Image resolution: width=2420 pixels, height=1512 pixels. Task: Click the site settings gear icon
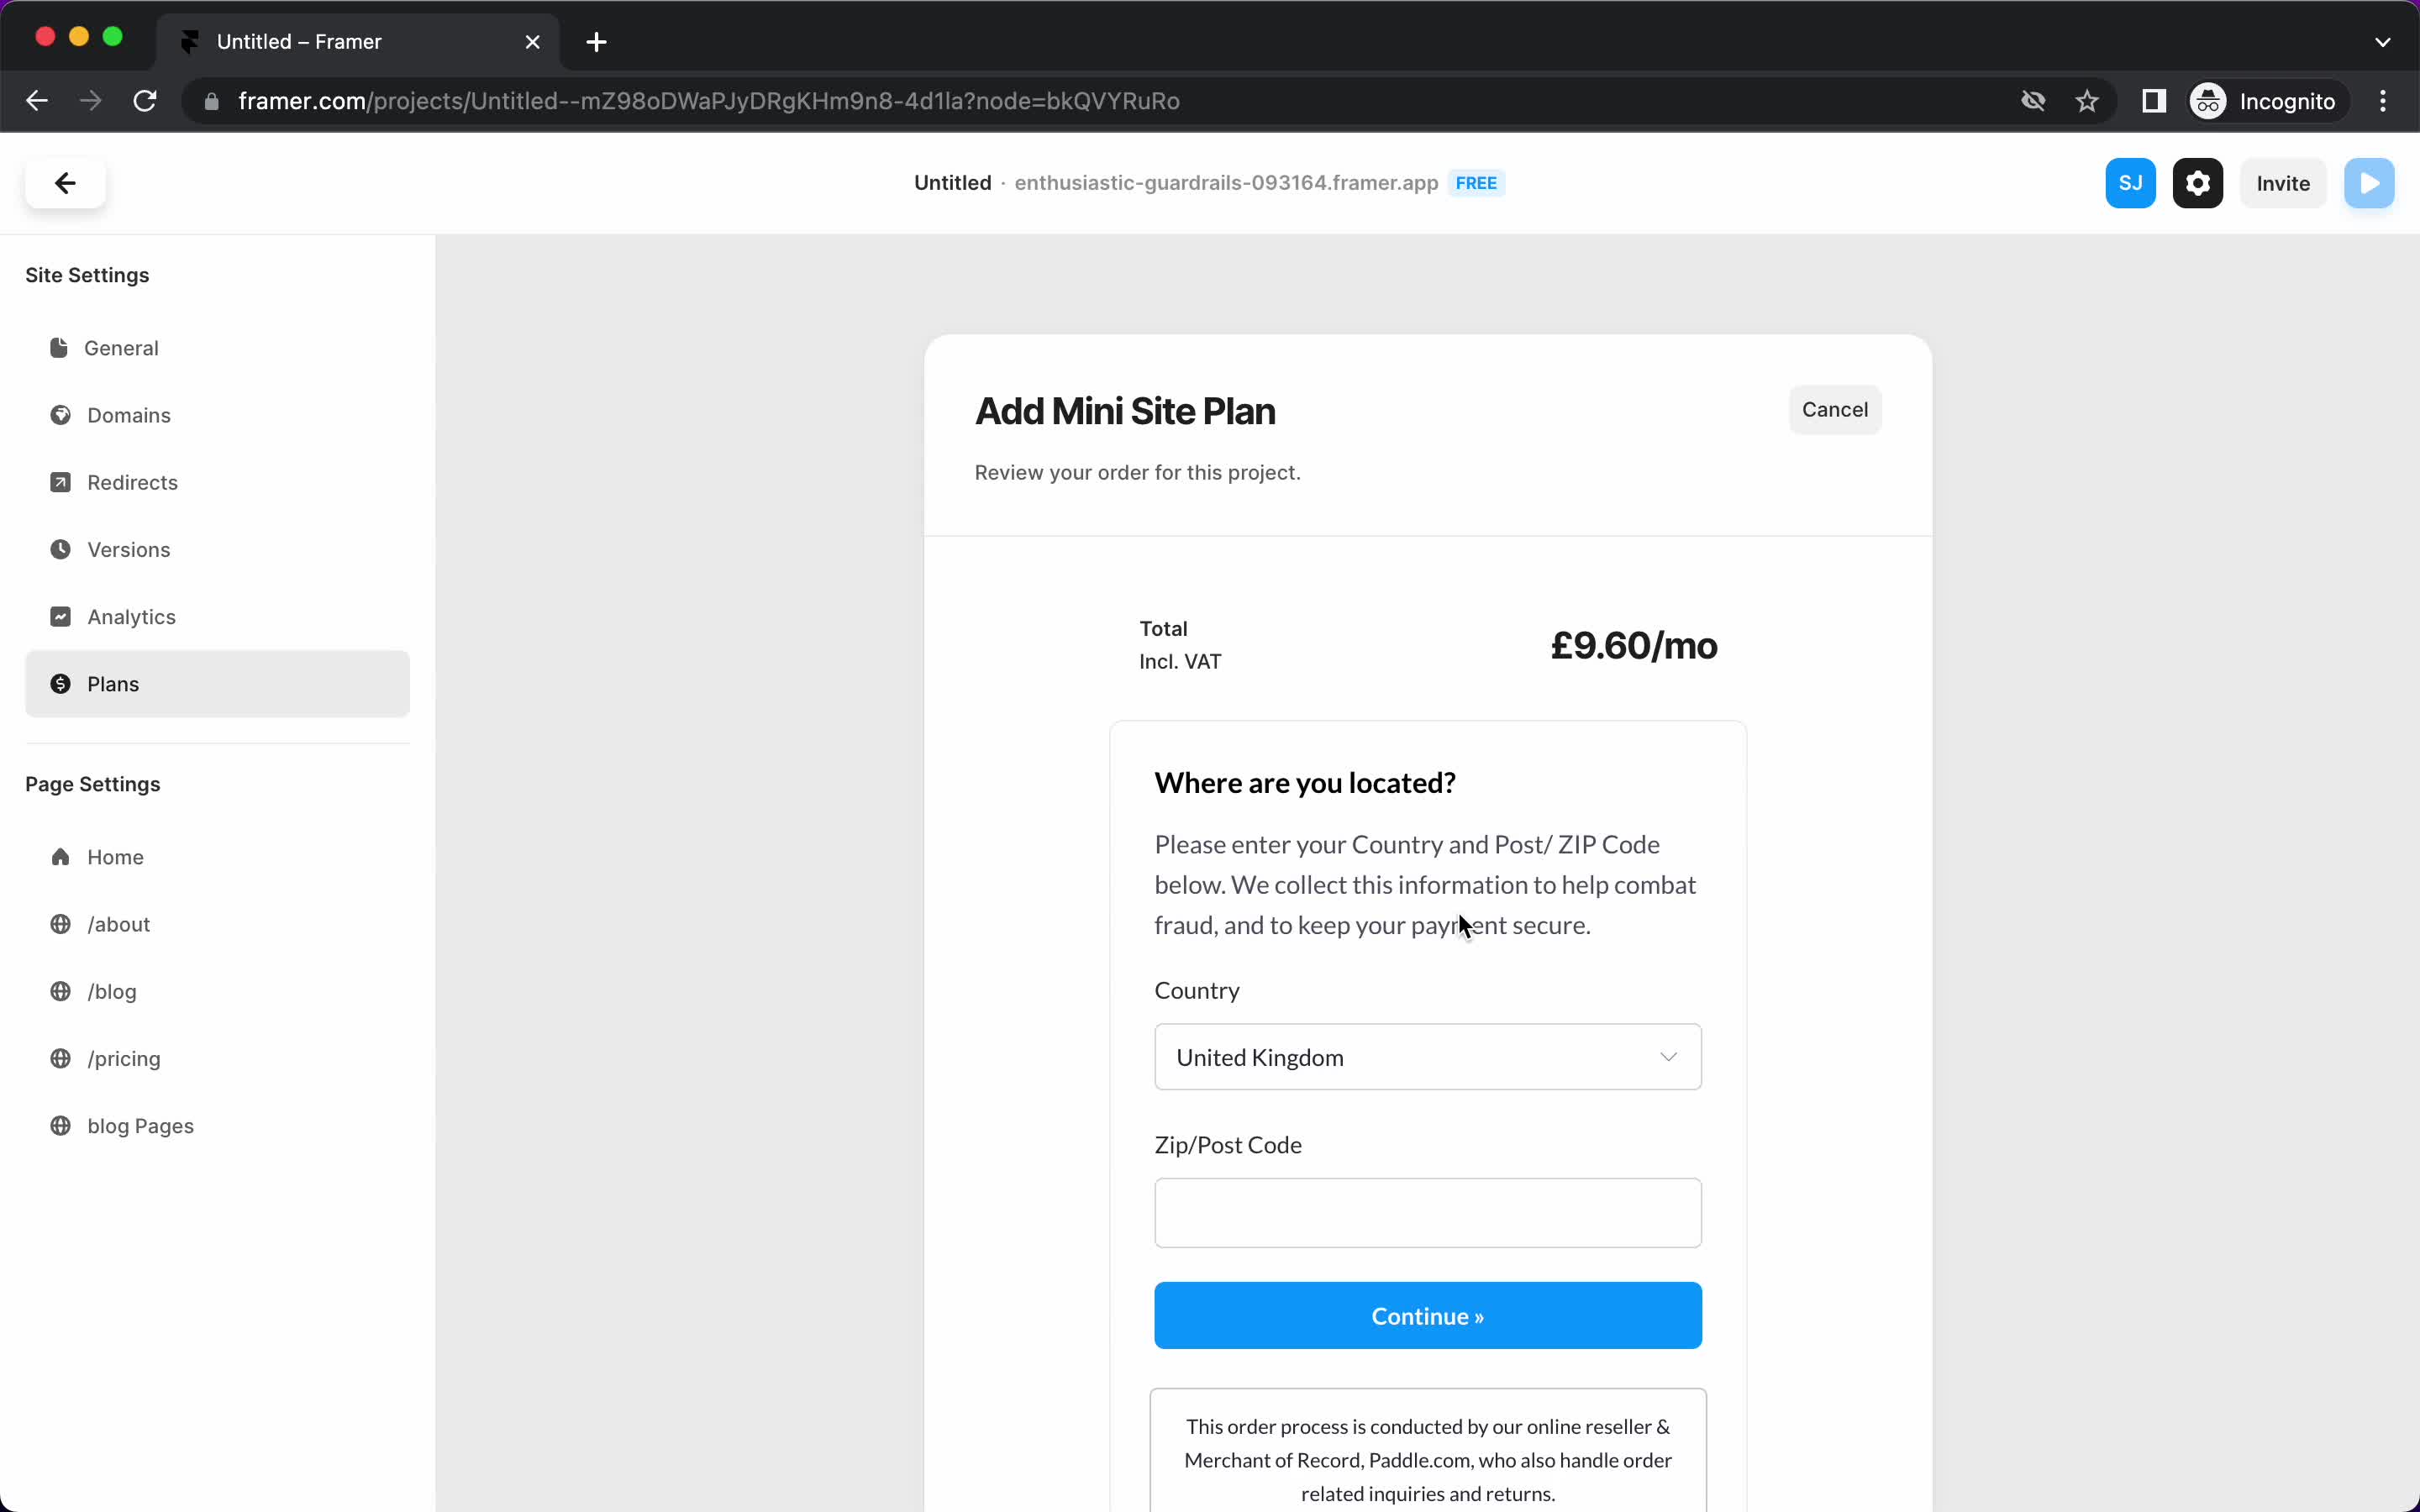2199,181
